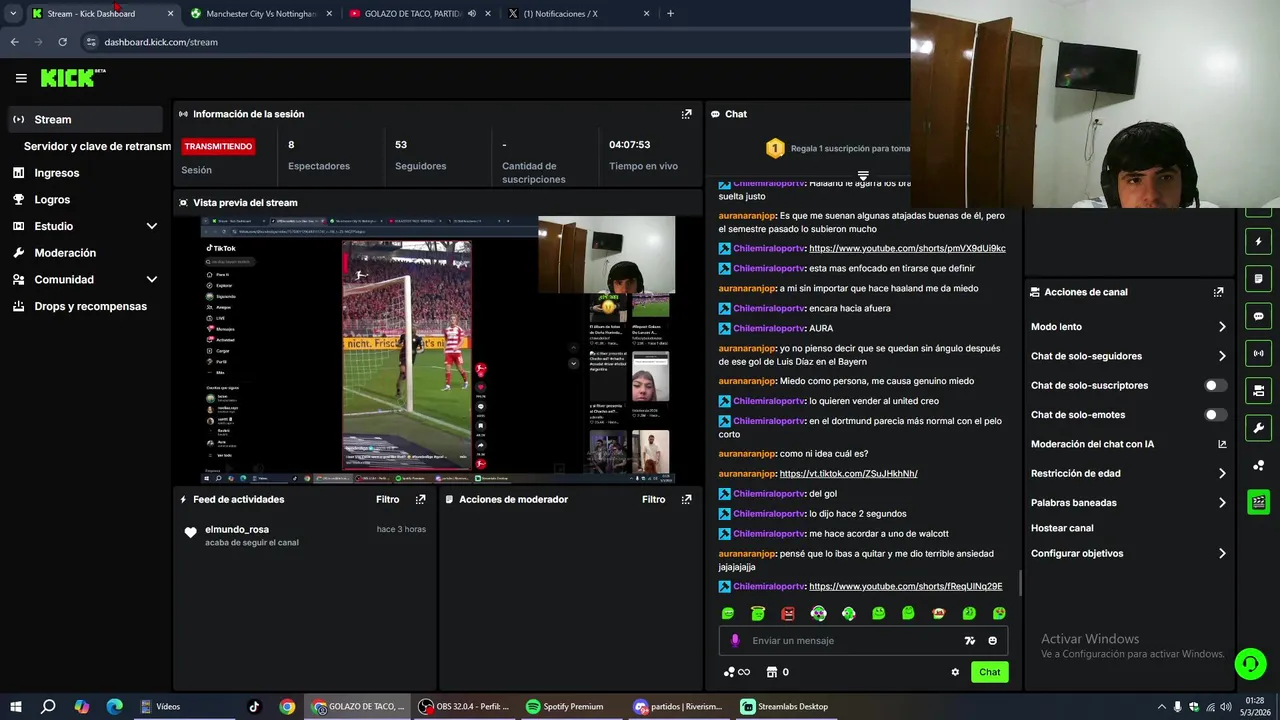This screenshot has height=720, width=1280.
Task: Expand Palabras baneadas options
Action: [x=1222, y=503]
